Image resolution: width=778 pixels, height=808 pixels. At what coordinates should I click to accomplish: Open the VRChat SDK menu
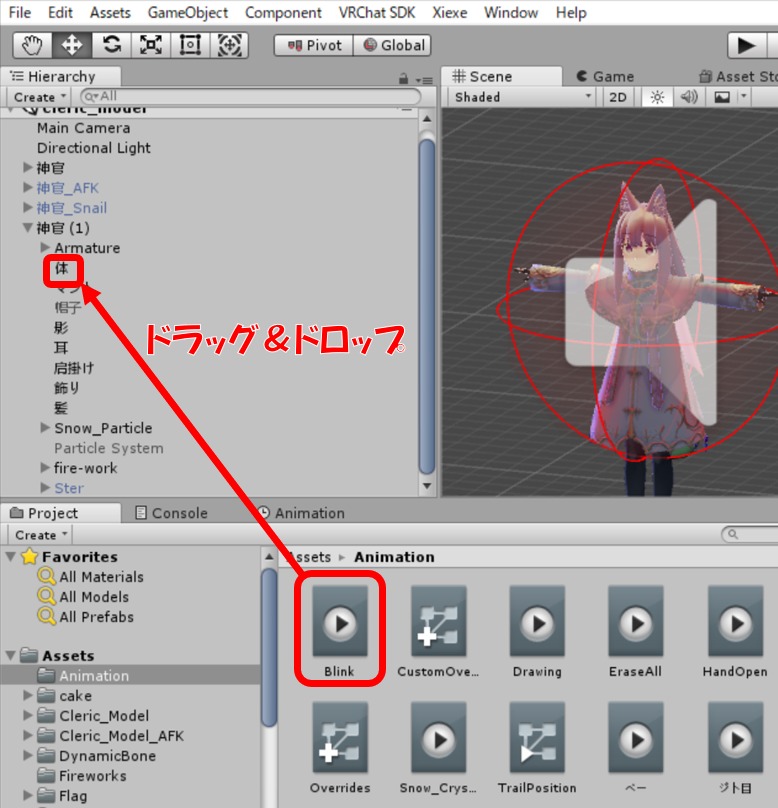pyautogui.click(x=379, y=13)
